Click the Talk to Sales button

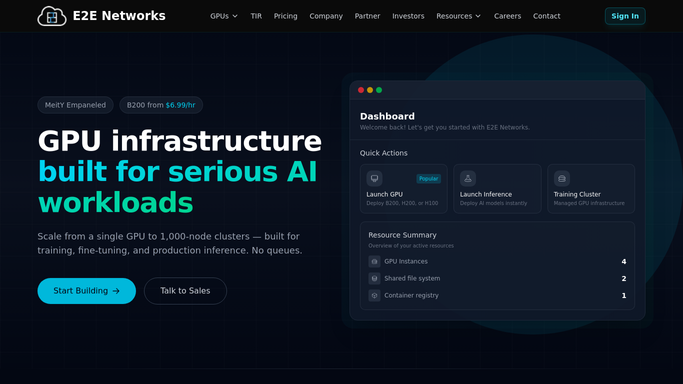click(x=185, y=291)
